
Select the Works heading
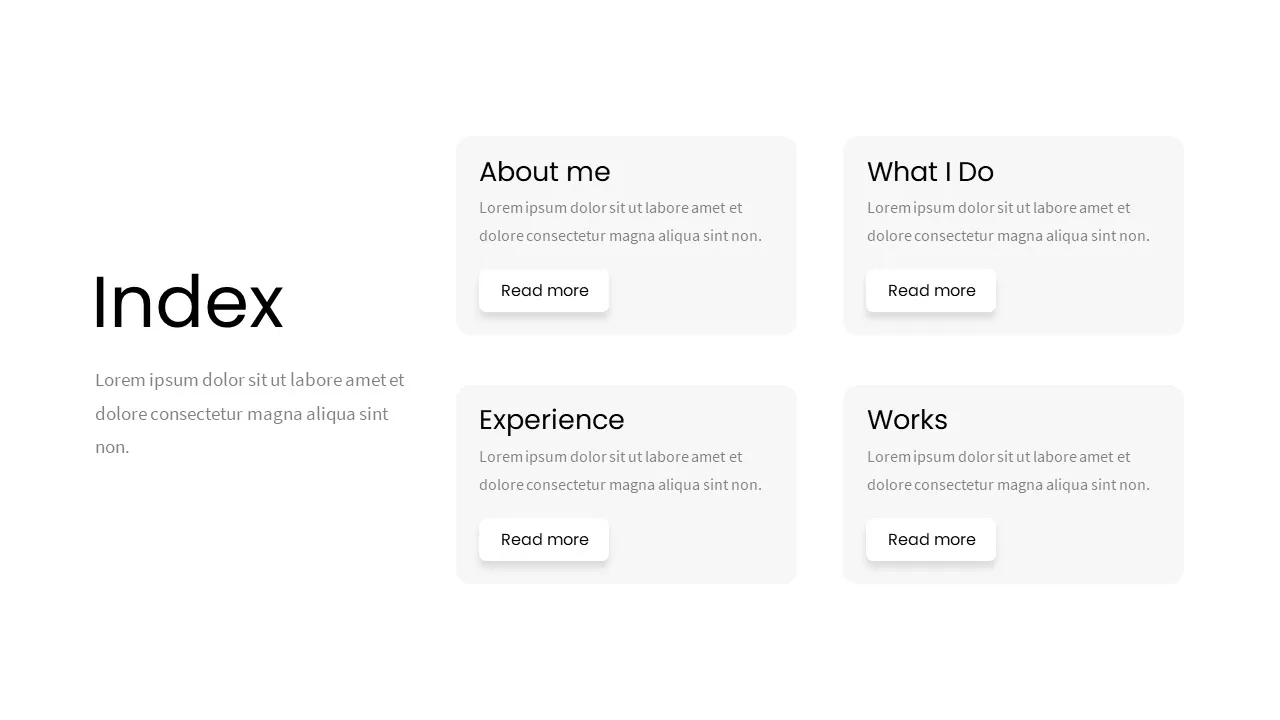pos(907,420)
